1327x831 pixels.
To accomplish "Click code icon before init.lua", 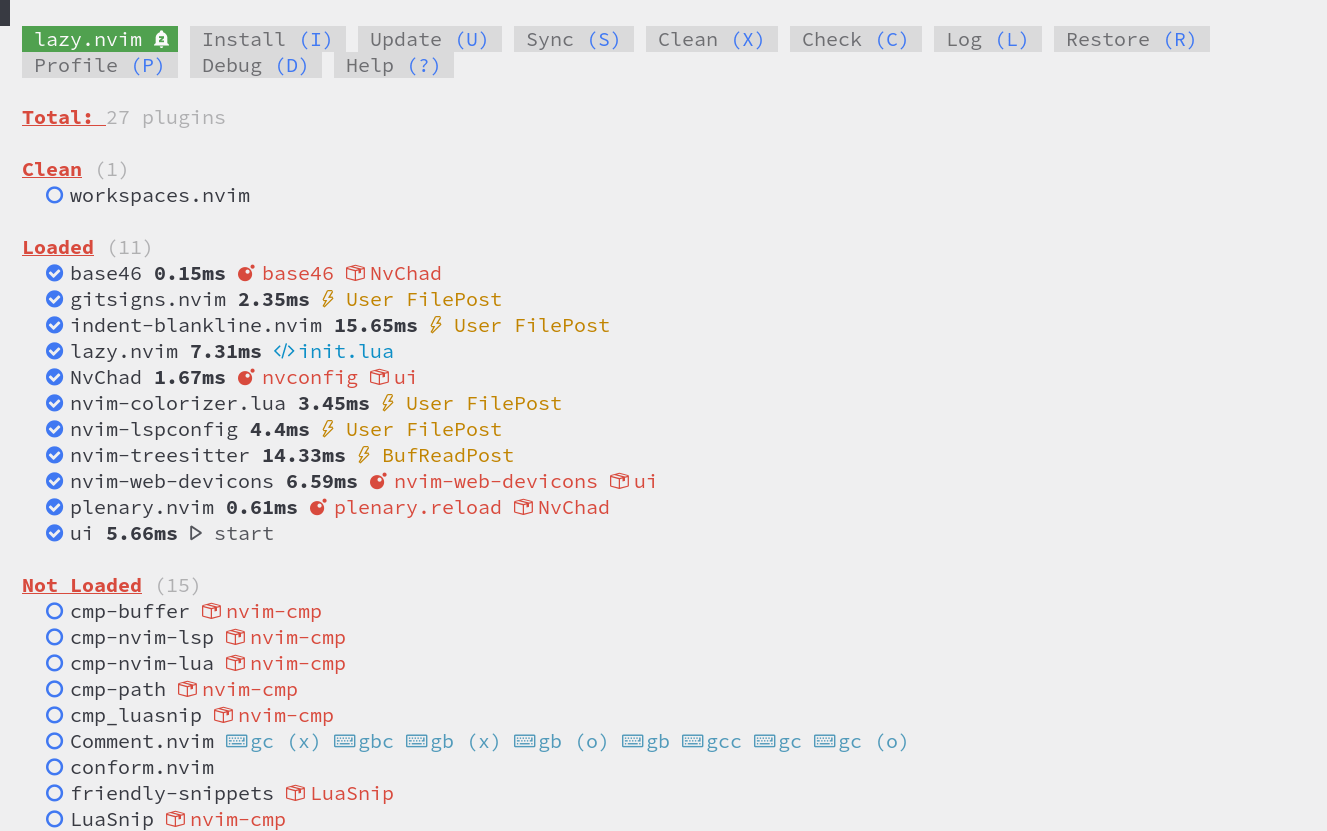I will coord(284,351).
